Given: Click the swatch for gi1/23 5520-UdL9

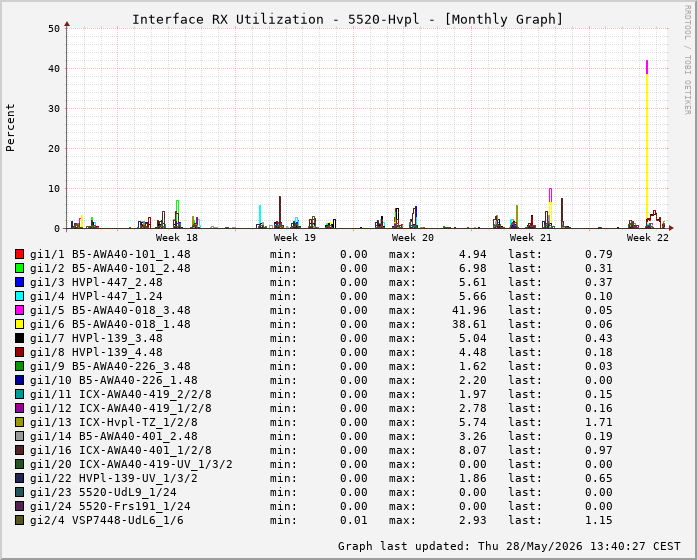Looking at the screenshot, I should (x=19, y=492).
